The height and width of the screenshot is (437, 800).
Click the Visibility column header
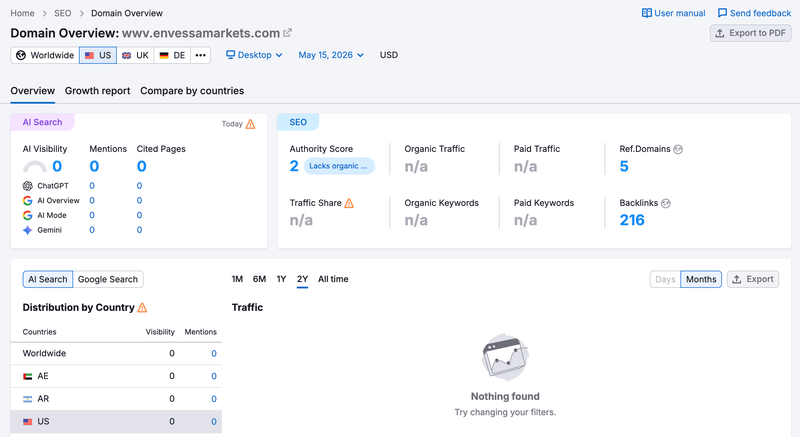(160, 332)
